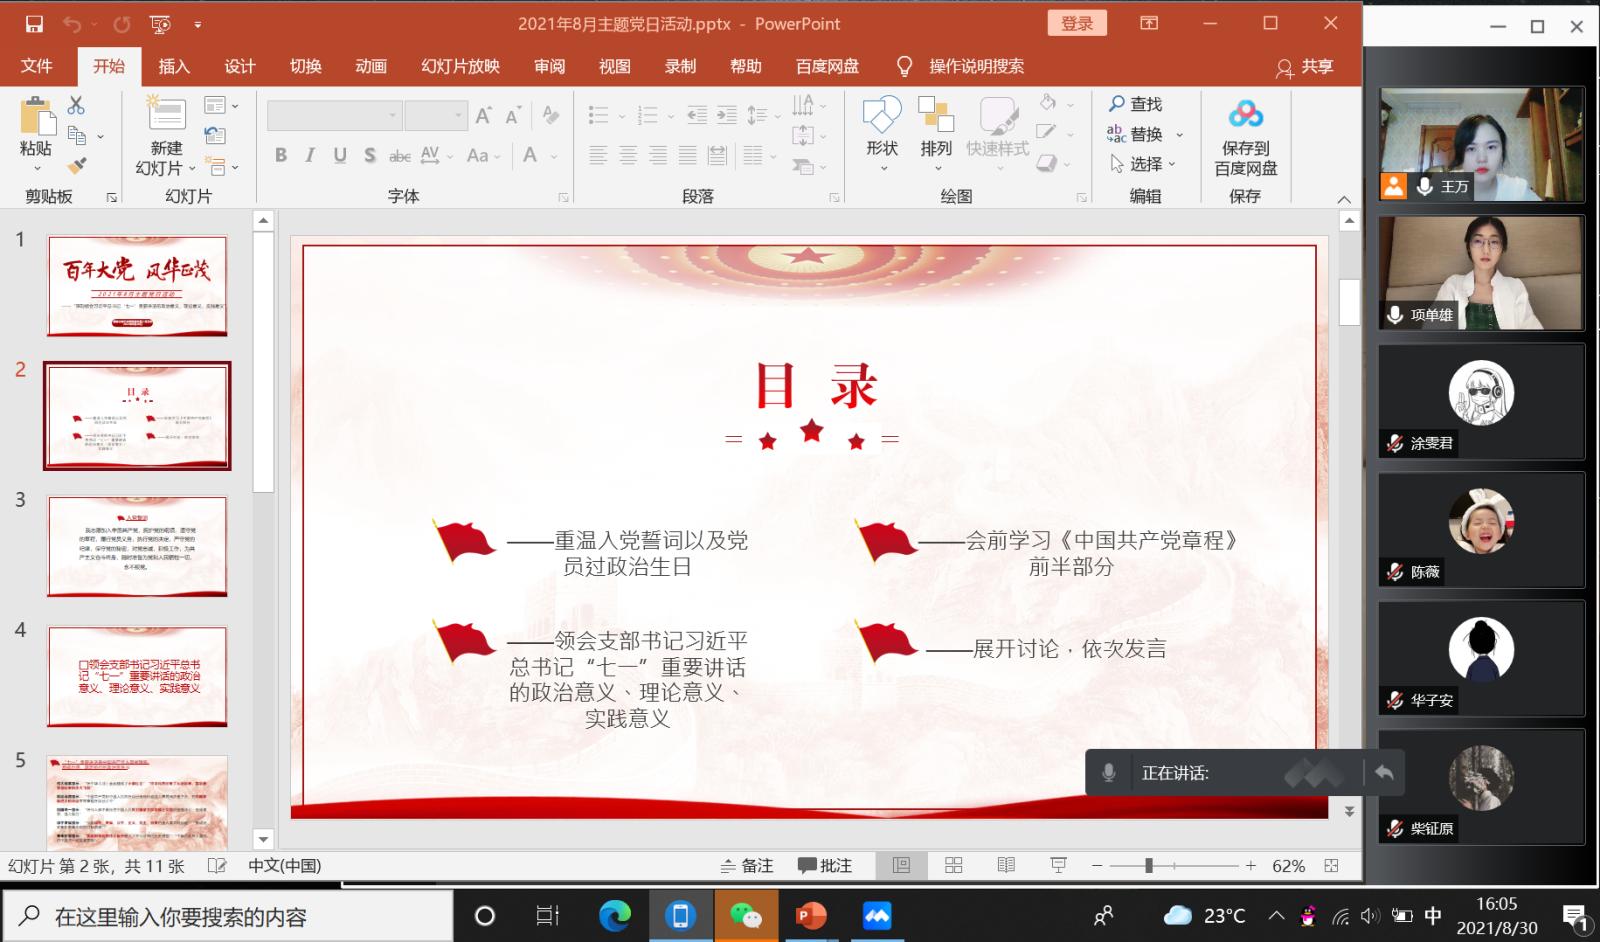Click the zoom slider handle
The width and height of the screenshot is (1600, 942).
[1149, 866]
